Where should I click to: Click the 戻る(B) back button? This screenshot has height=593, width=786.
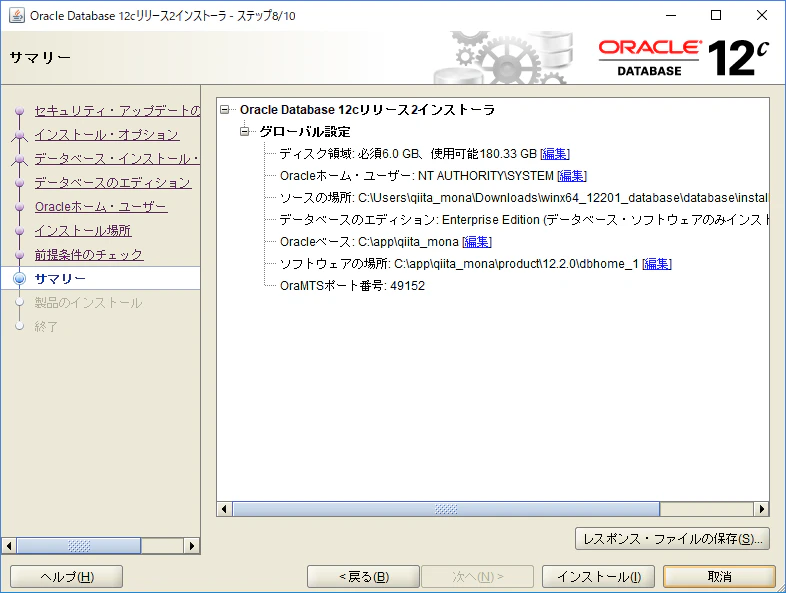(363, 577)
